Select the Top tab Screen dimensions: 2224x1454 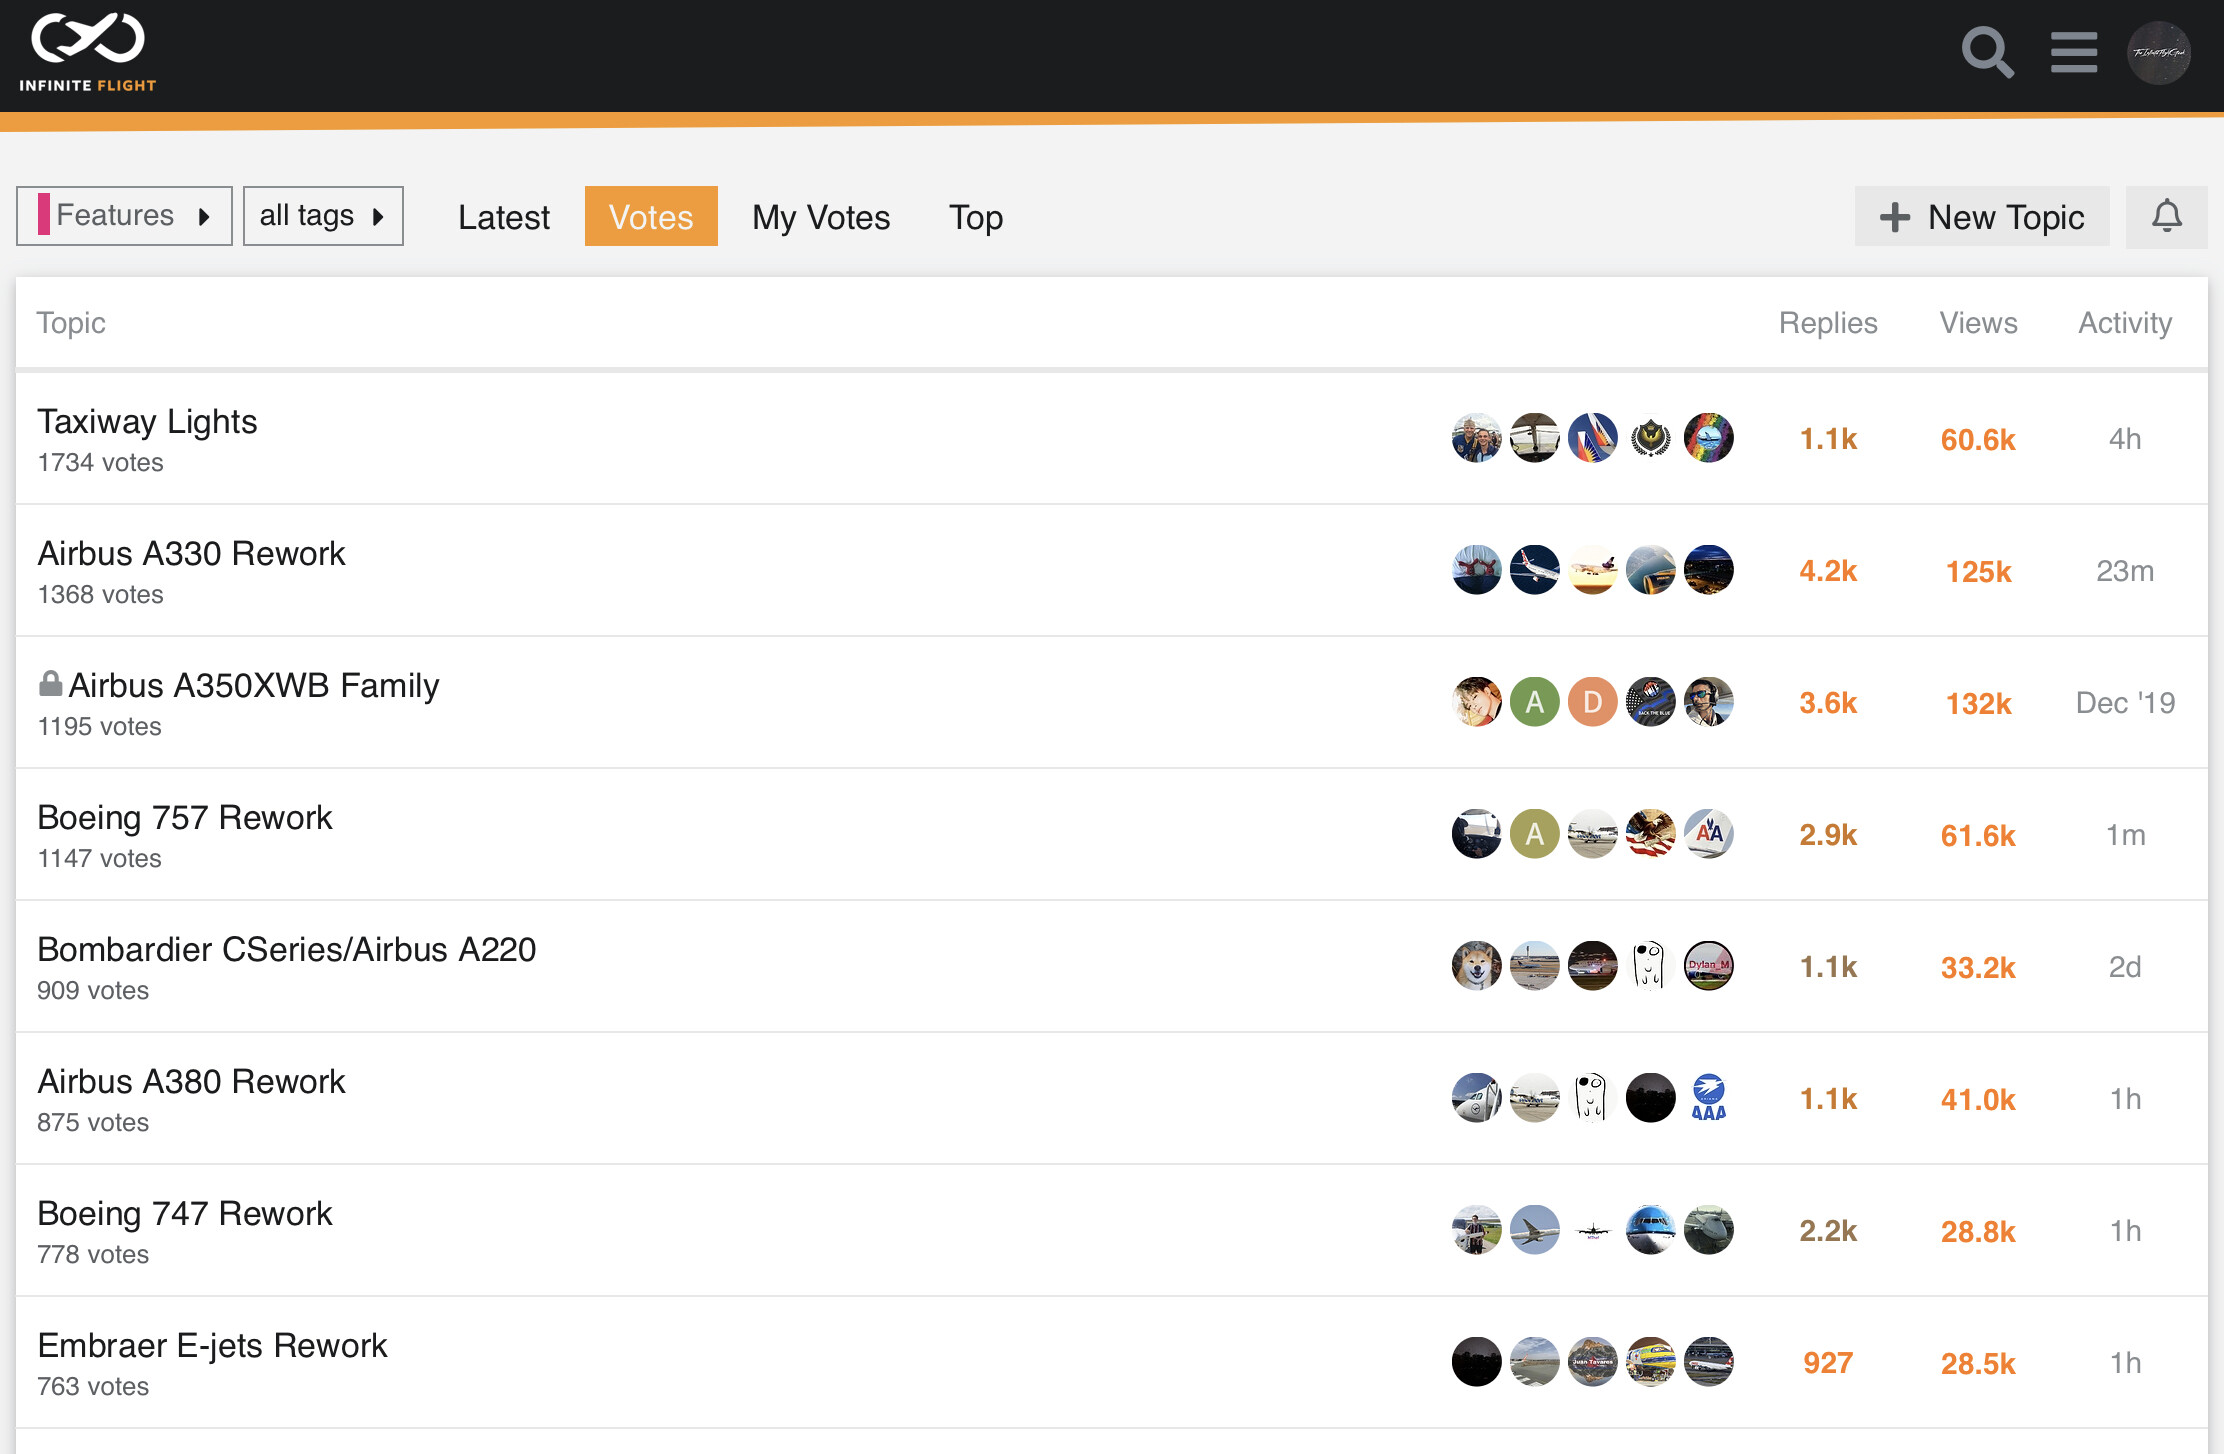point(975,217)
